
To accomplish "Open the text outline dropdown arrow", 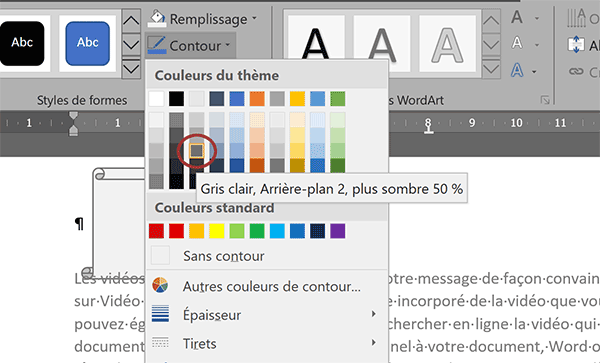I will pyautogui.click(x=537, y=45).
